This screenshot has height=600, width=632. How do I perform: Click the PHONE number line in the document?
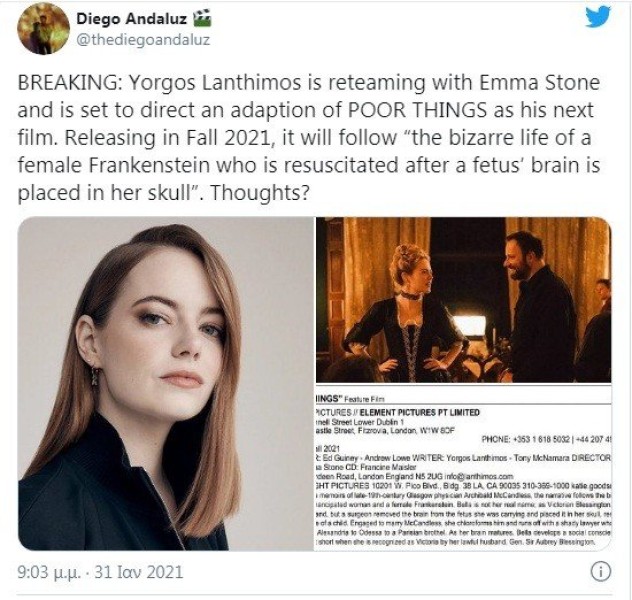pos(546,438)
